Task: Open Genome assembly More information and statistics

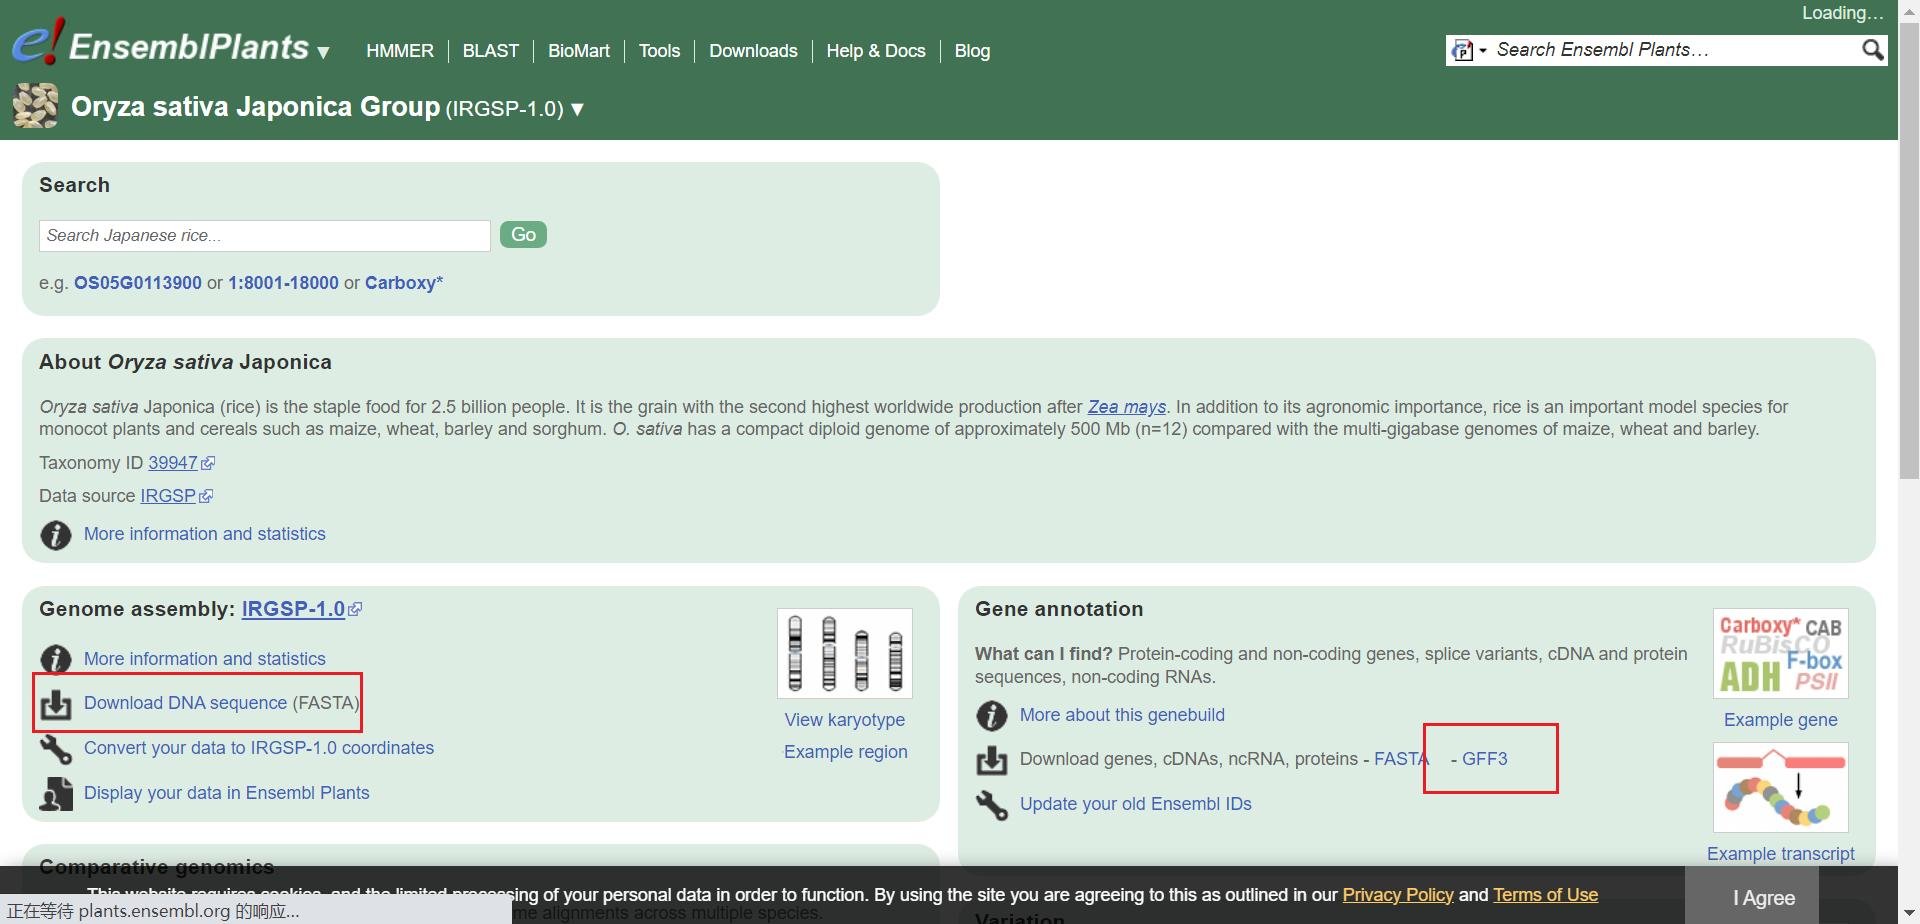Action: [205, 659]
